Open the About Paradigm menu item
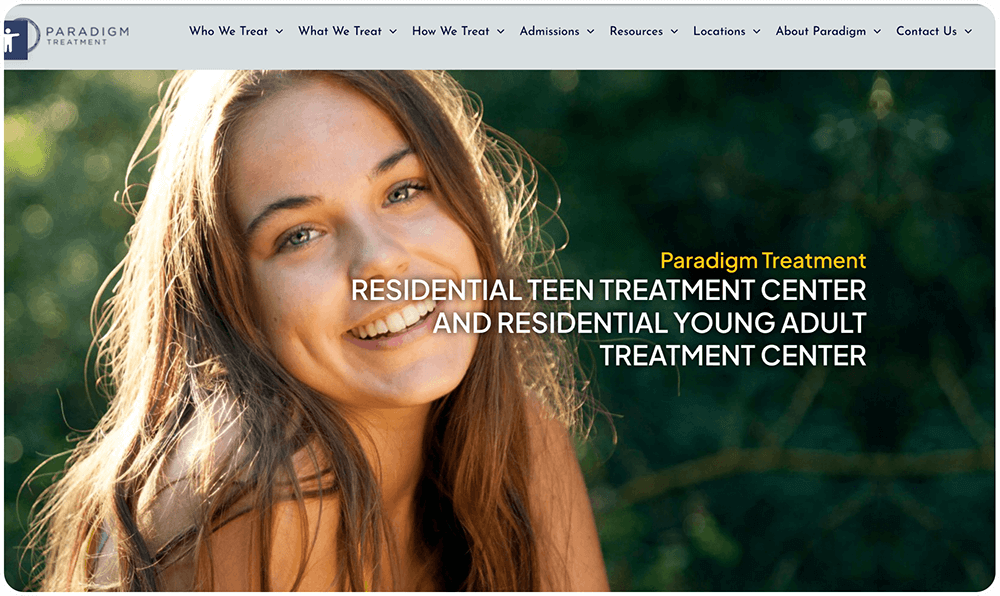The height and width of the screenshot is (596, 1000). tap(820, 31)
